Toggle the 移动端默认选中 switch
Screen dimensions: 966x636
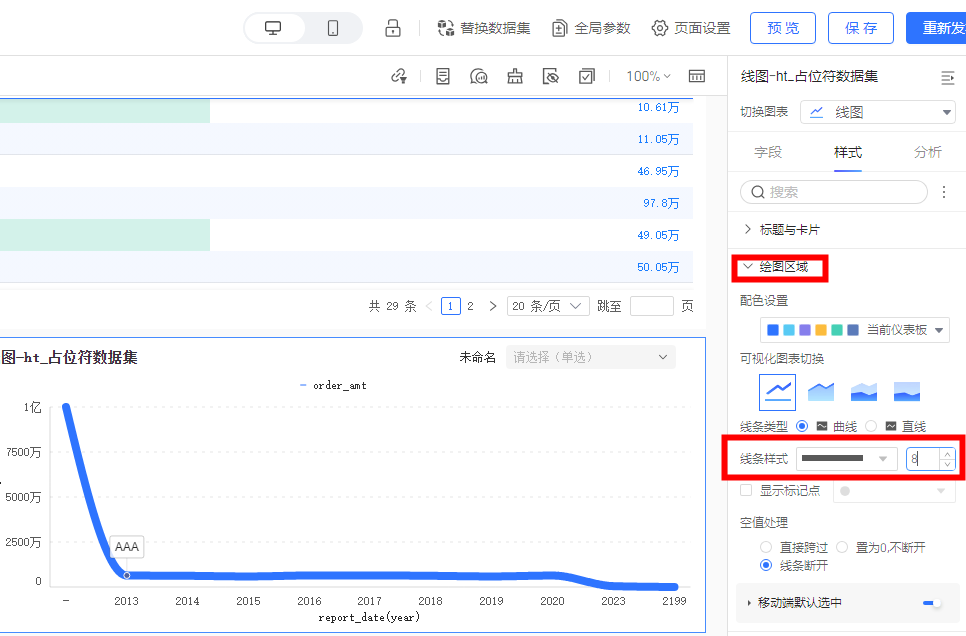click(931, 603)
